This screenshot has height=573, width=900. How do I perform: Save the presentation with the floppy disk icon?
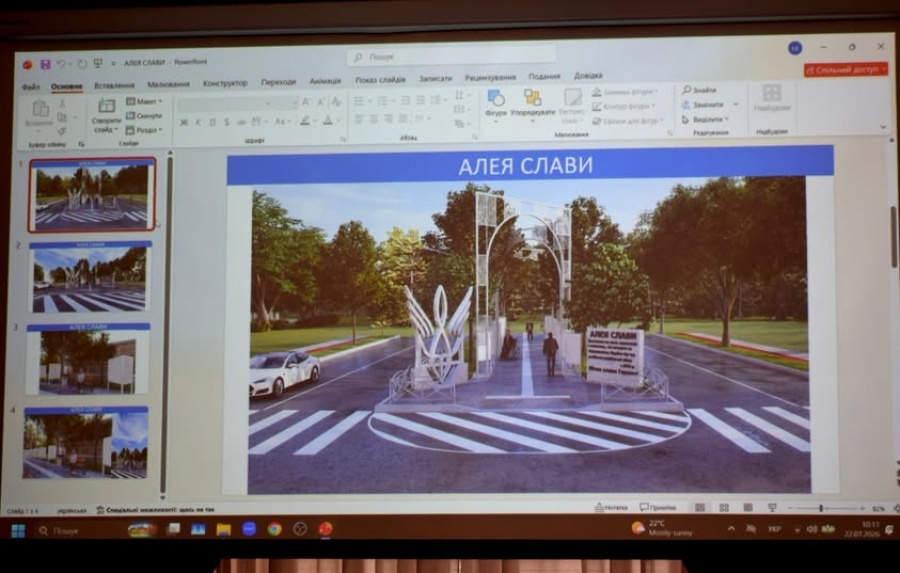(45, 64)
